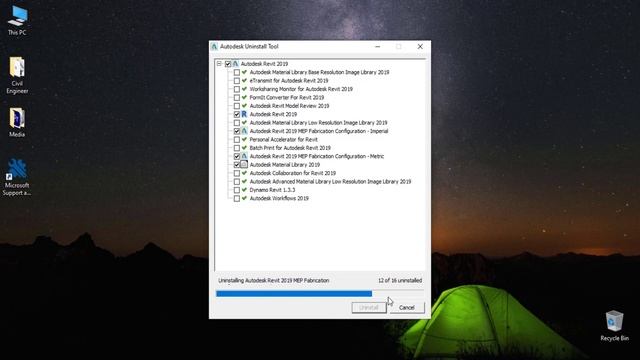The image size is (640, 360).
Task: Open the Recycle Bin icon
Action: point(614,326)
